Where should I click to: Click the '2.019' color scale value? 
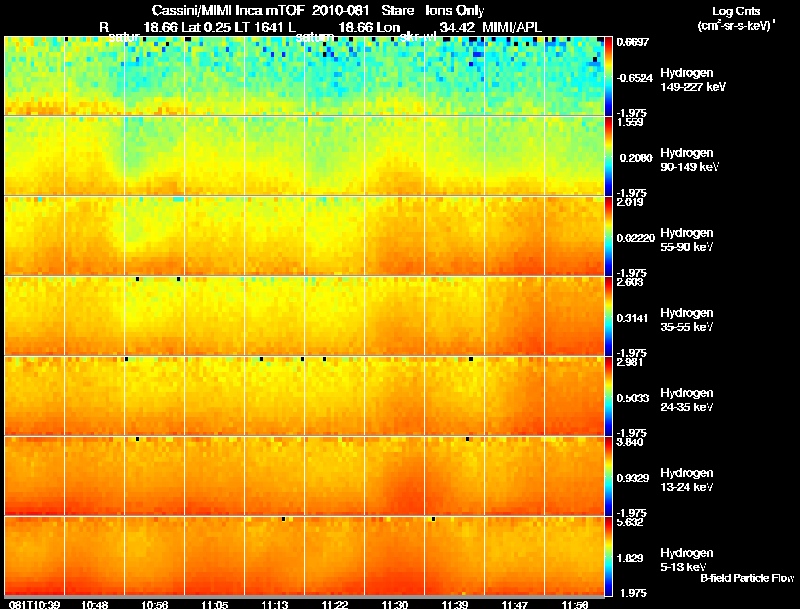click(x=630, y=202)
